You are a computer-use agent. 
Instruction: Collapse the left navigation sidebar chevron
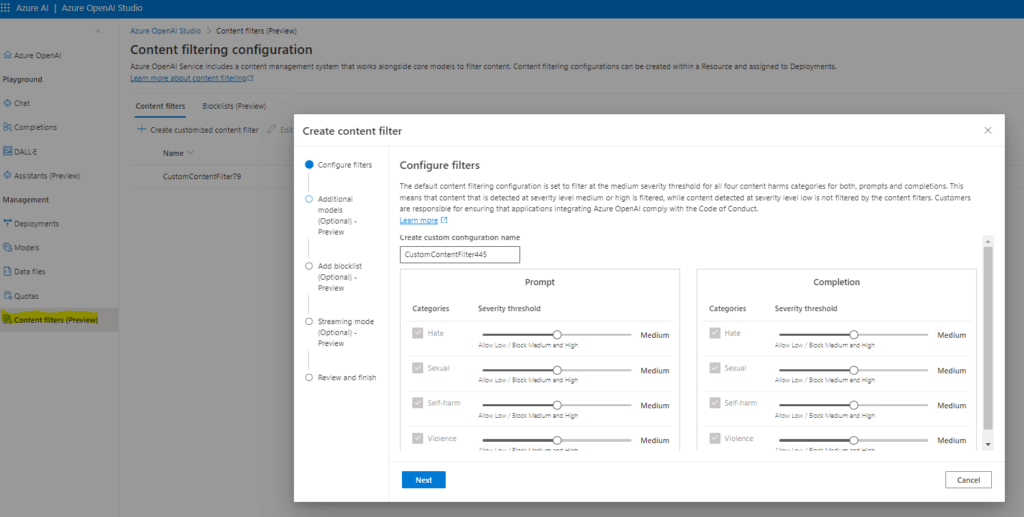click(98, 32)
